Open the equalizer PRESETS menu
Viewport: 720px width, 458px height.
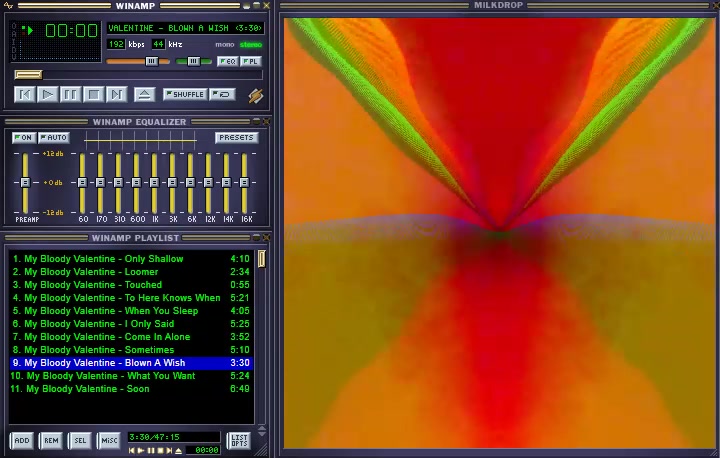click(236, 137)
